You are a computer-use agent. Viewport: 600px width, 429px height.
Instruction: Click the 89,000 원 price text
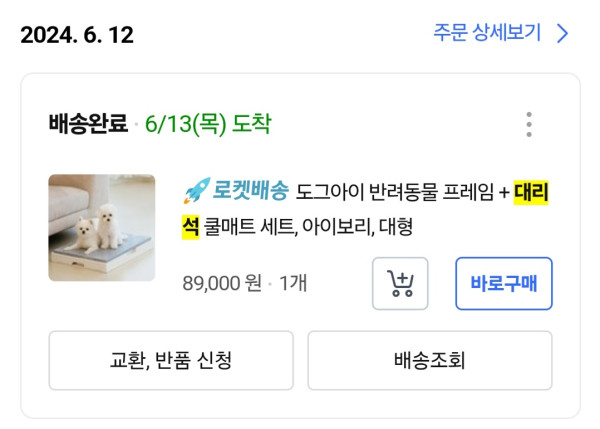(x=222, y=284)
